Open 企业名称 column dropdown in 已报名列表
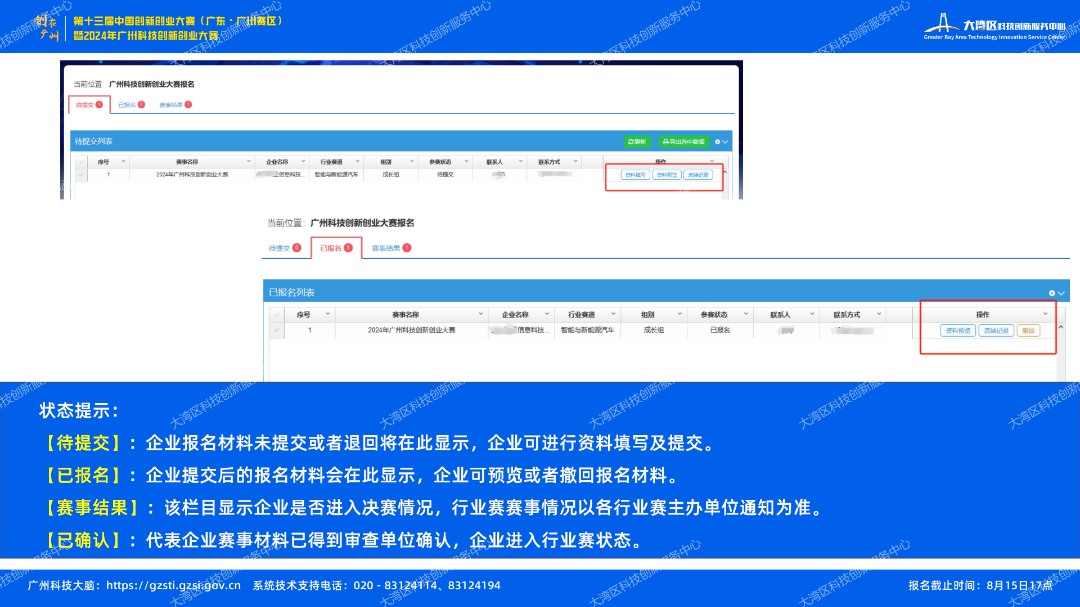This screenshot has height=607, width=1080. coord(547,314)
